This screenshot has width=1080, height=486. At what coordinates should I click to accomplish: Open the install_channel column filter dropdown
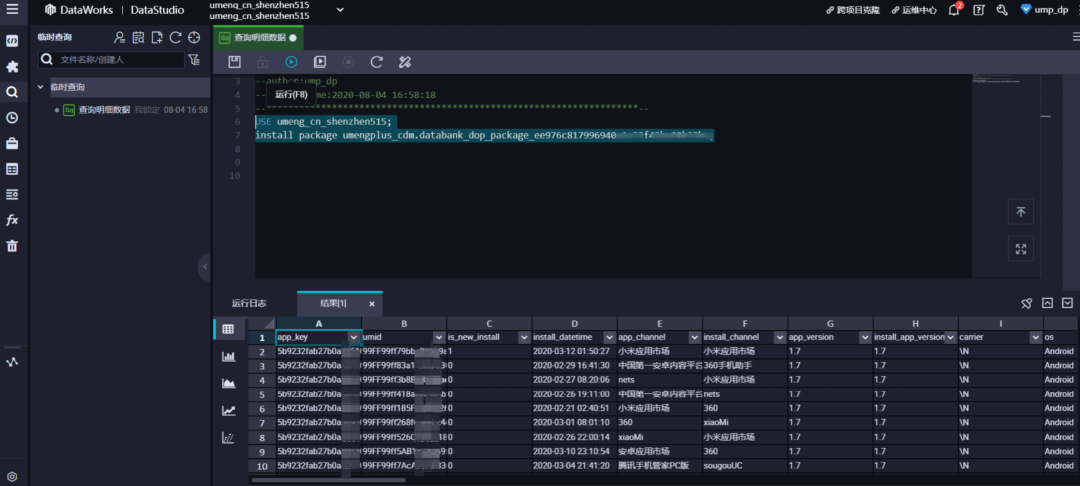tap(780, 338)
